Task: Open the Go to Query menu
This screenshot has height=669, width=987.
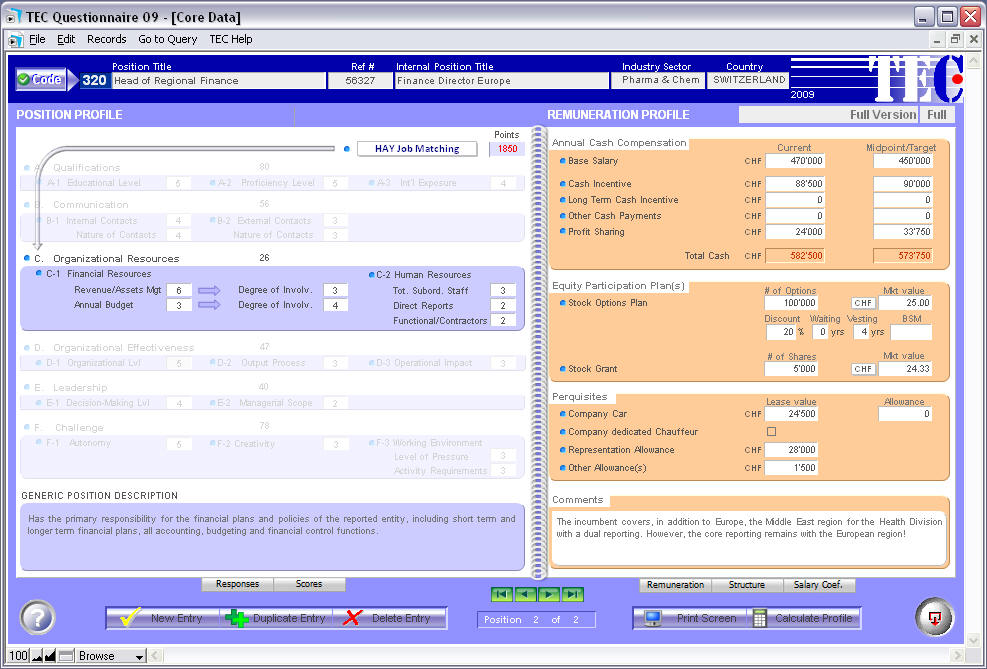Action: (167, 39)
